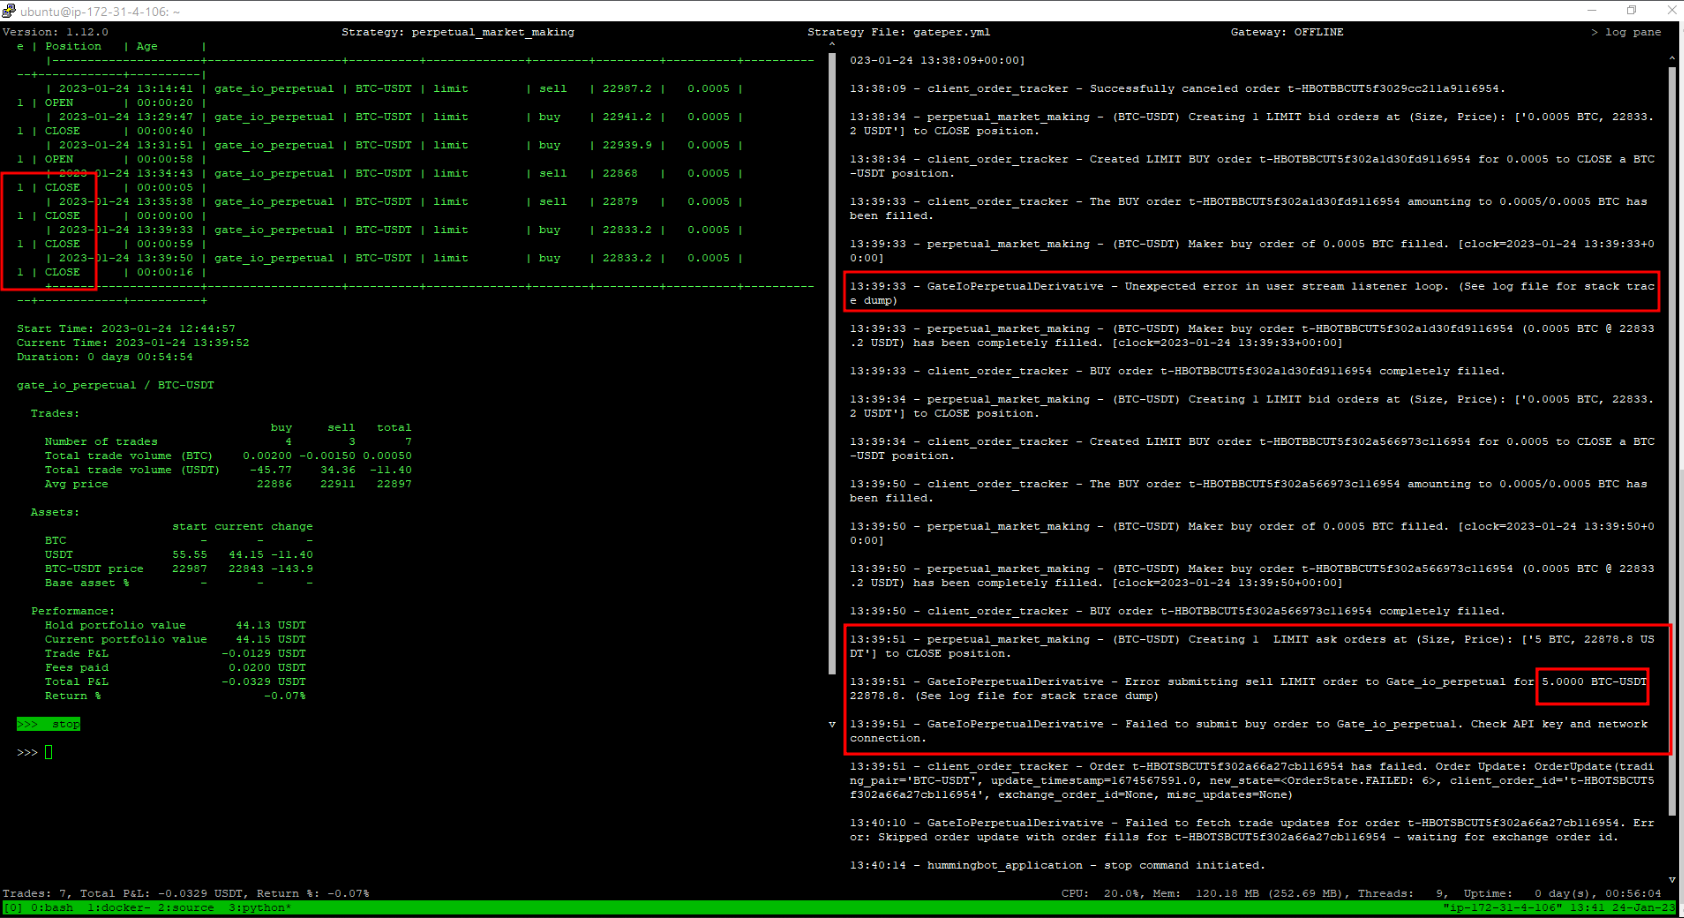Click the 'Return %' performance row label
The image size is (1684, 918).
73,695
